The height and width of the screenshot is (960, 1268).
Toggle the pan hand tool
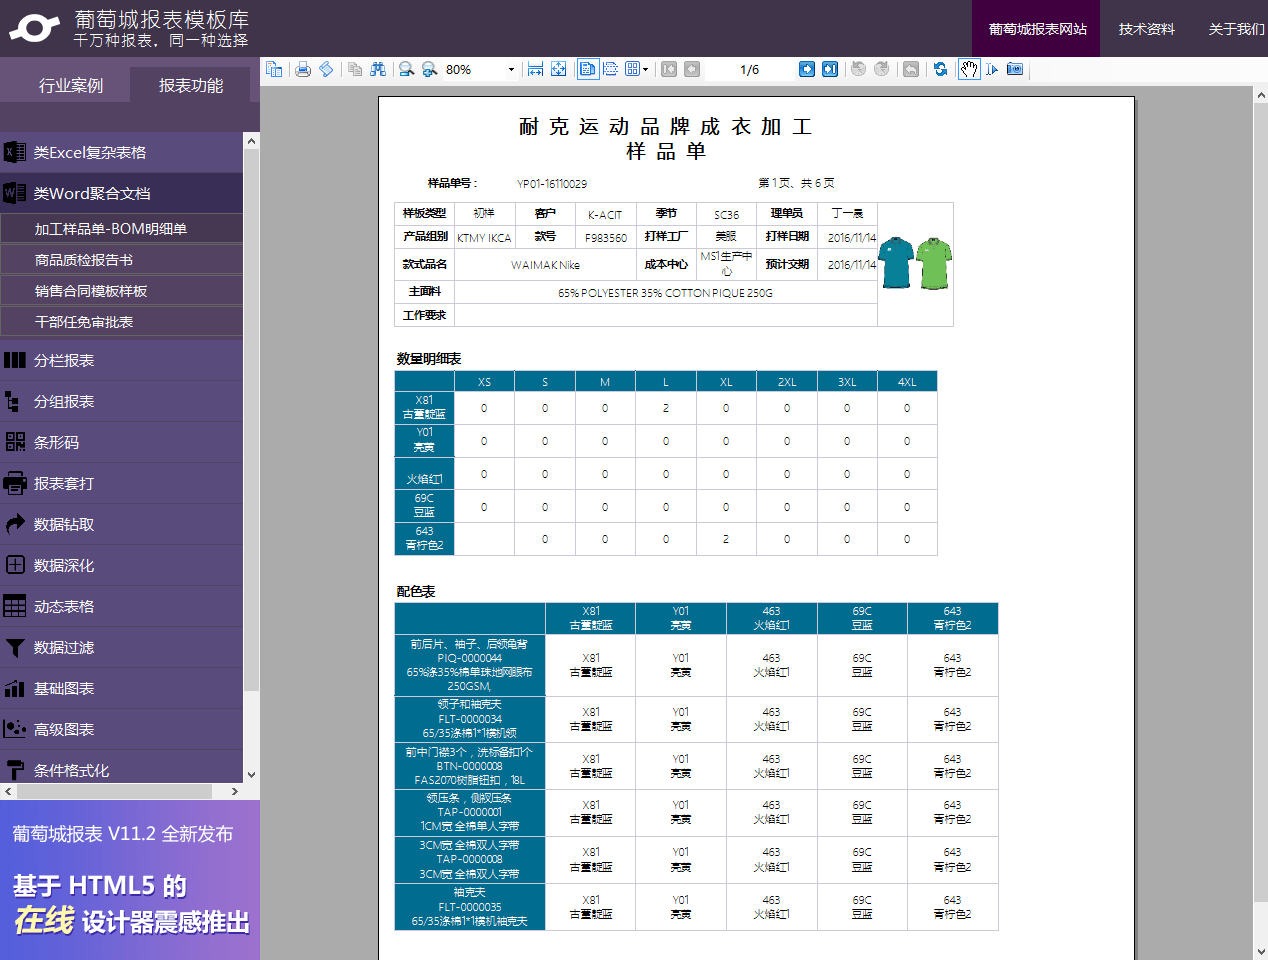[x=969, y=69]
